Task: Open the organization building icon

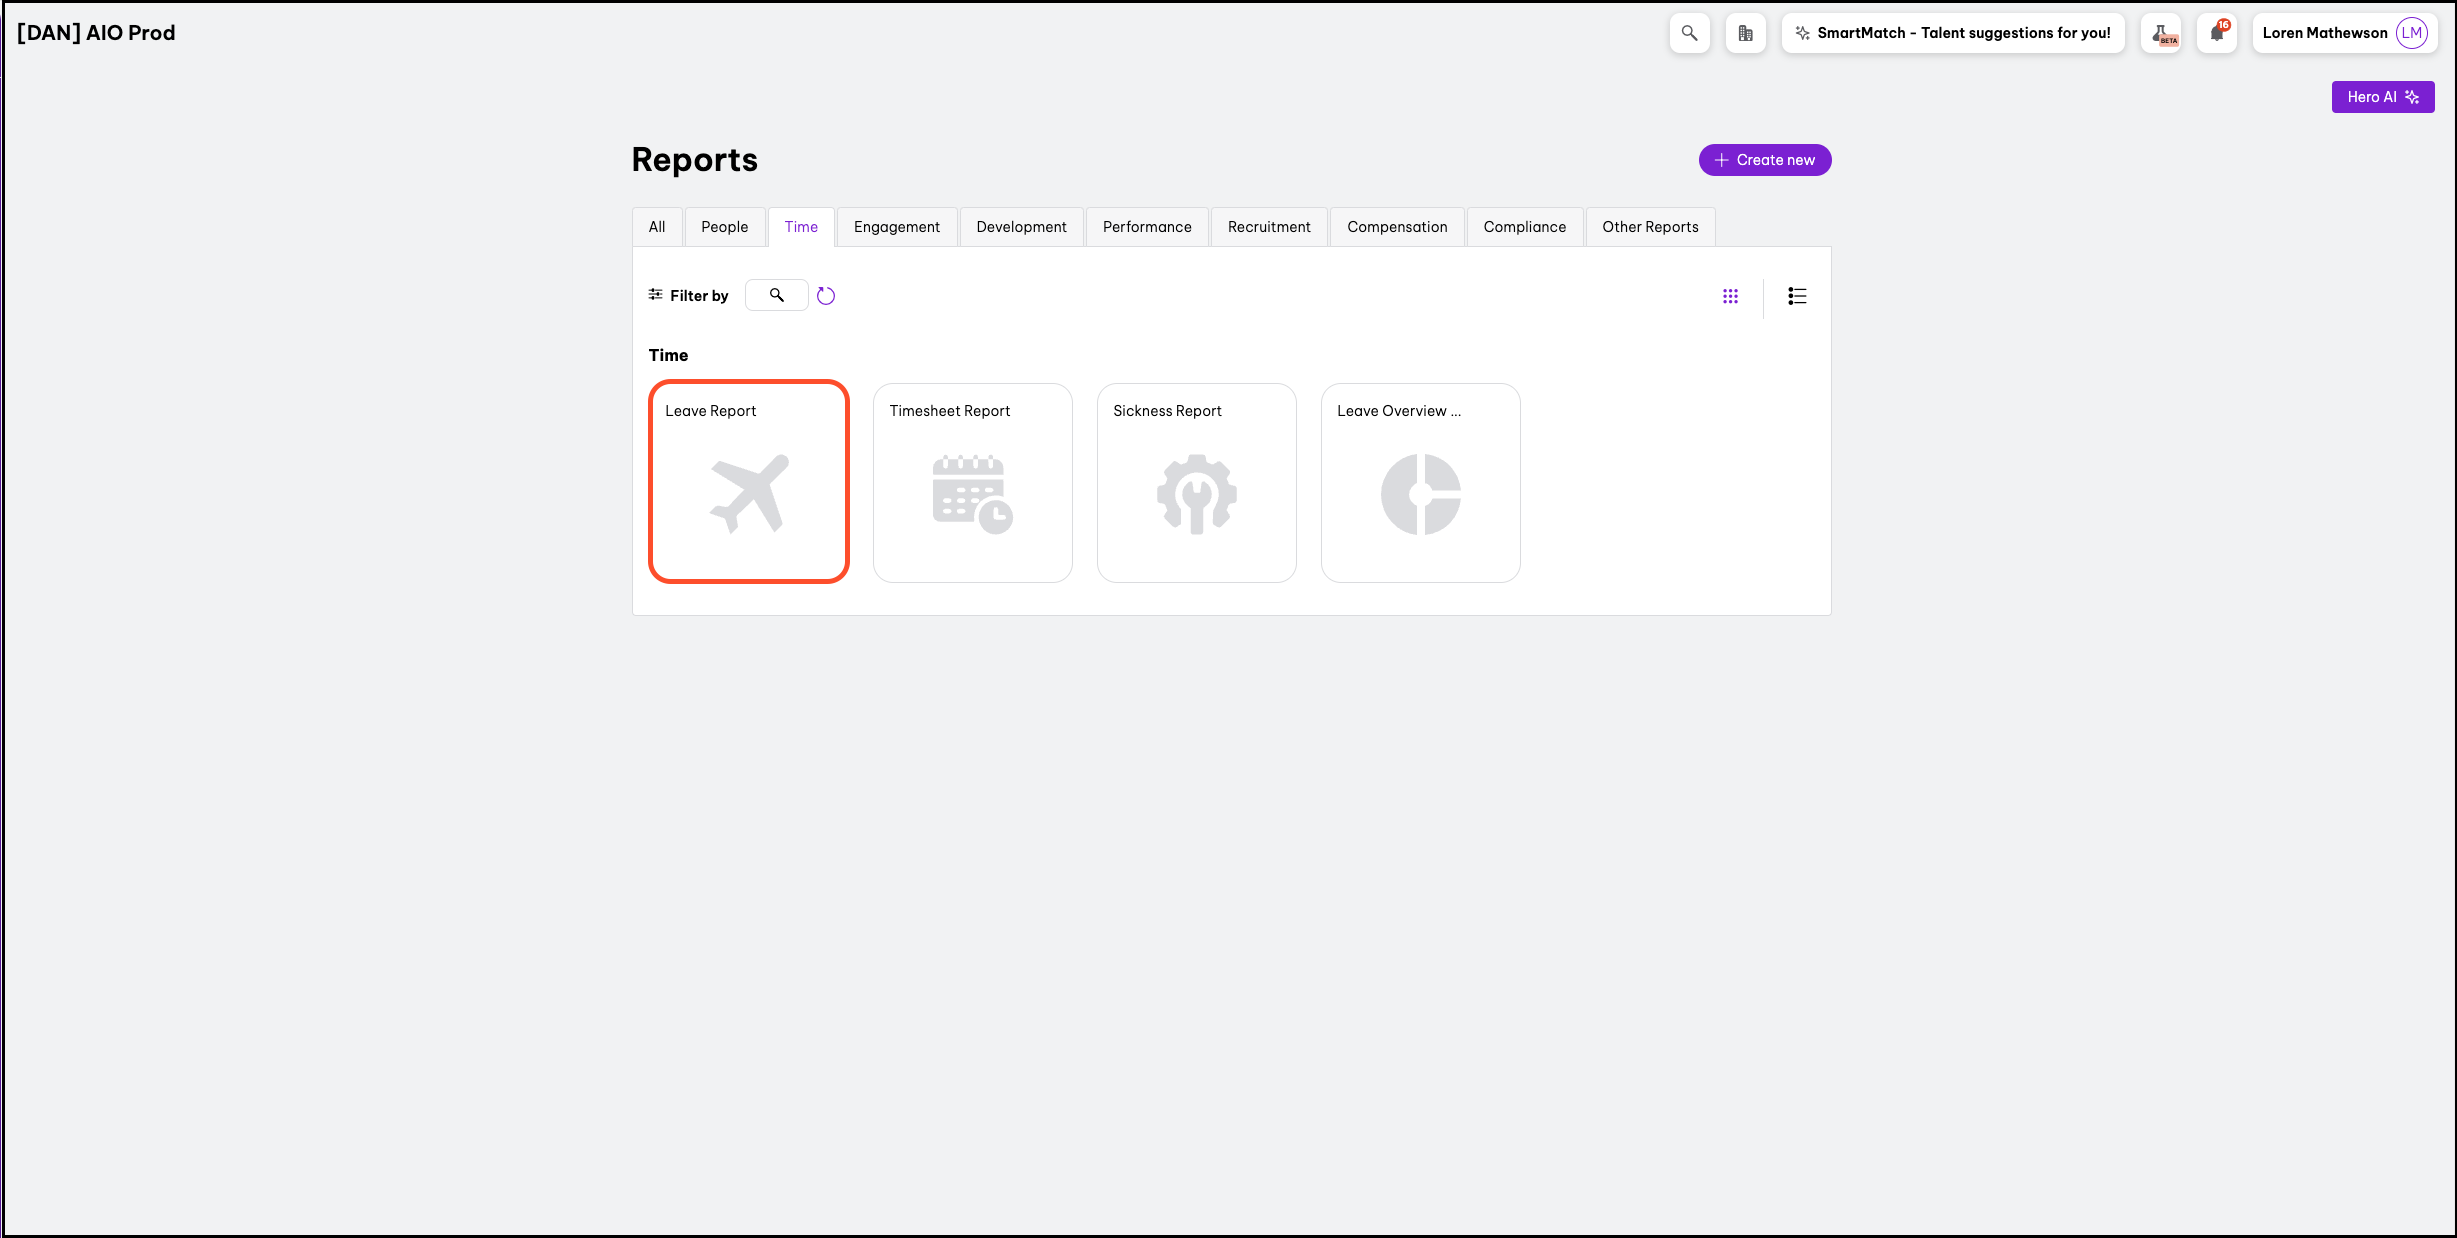Action: coord(1745,33)
